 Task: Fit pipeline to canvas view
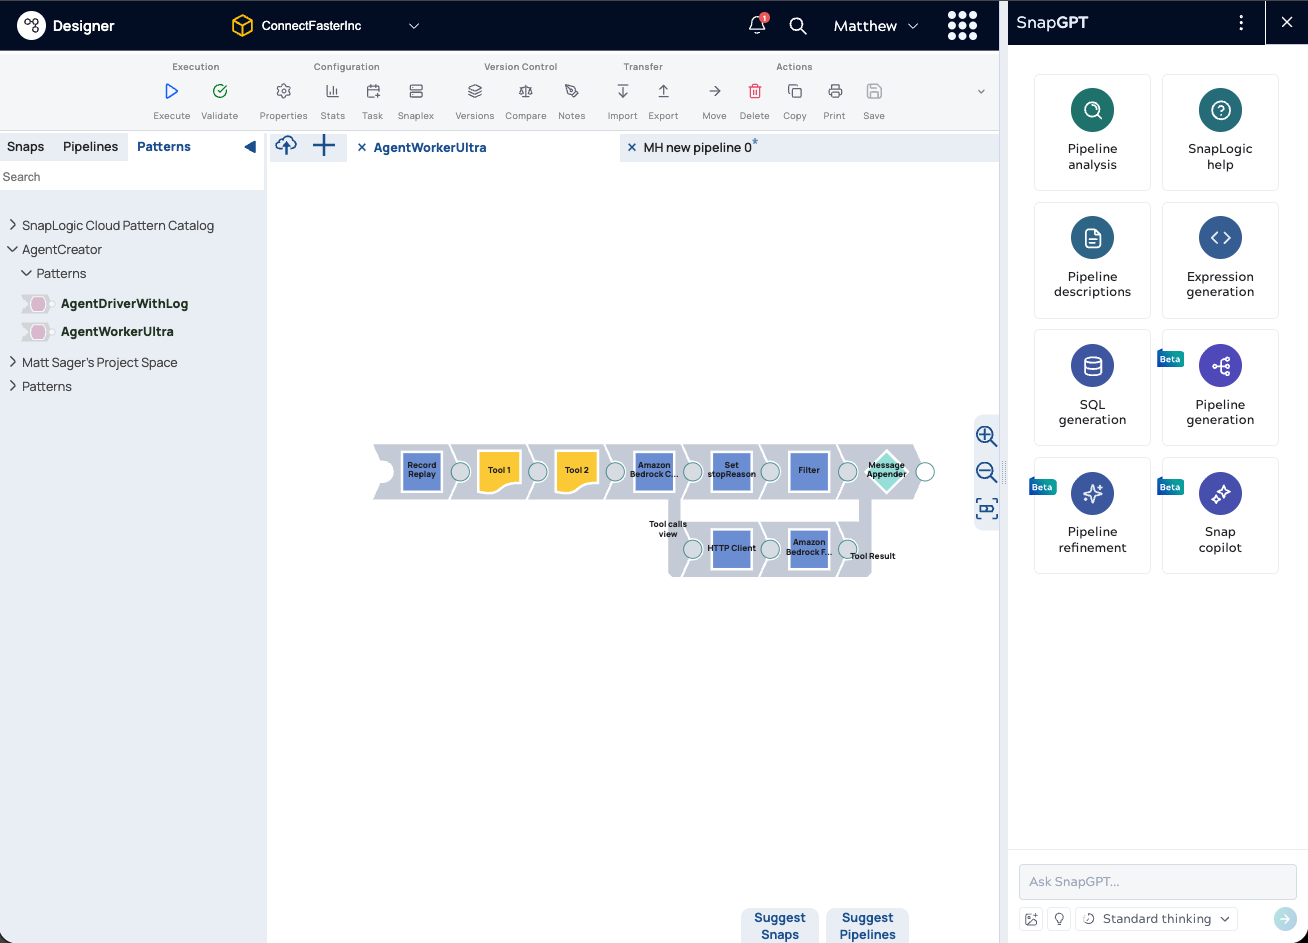[986, 509]
